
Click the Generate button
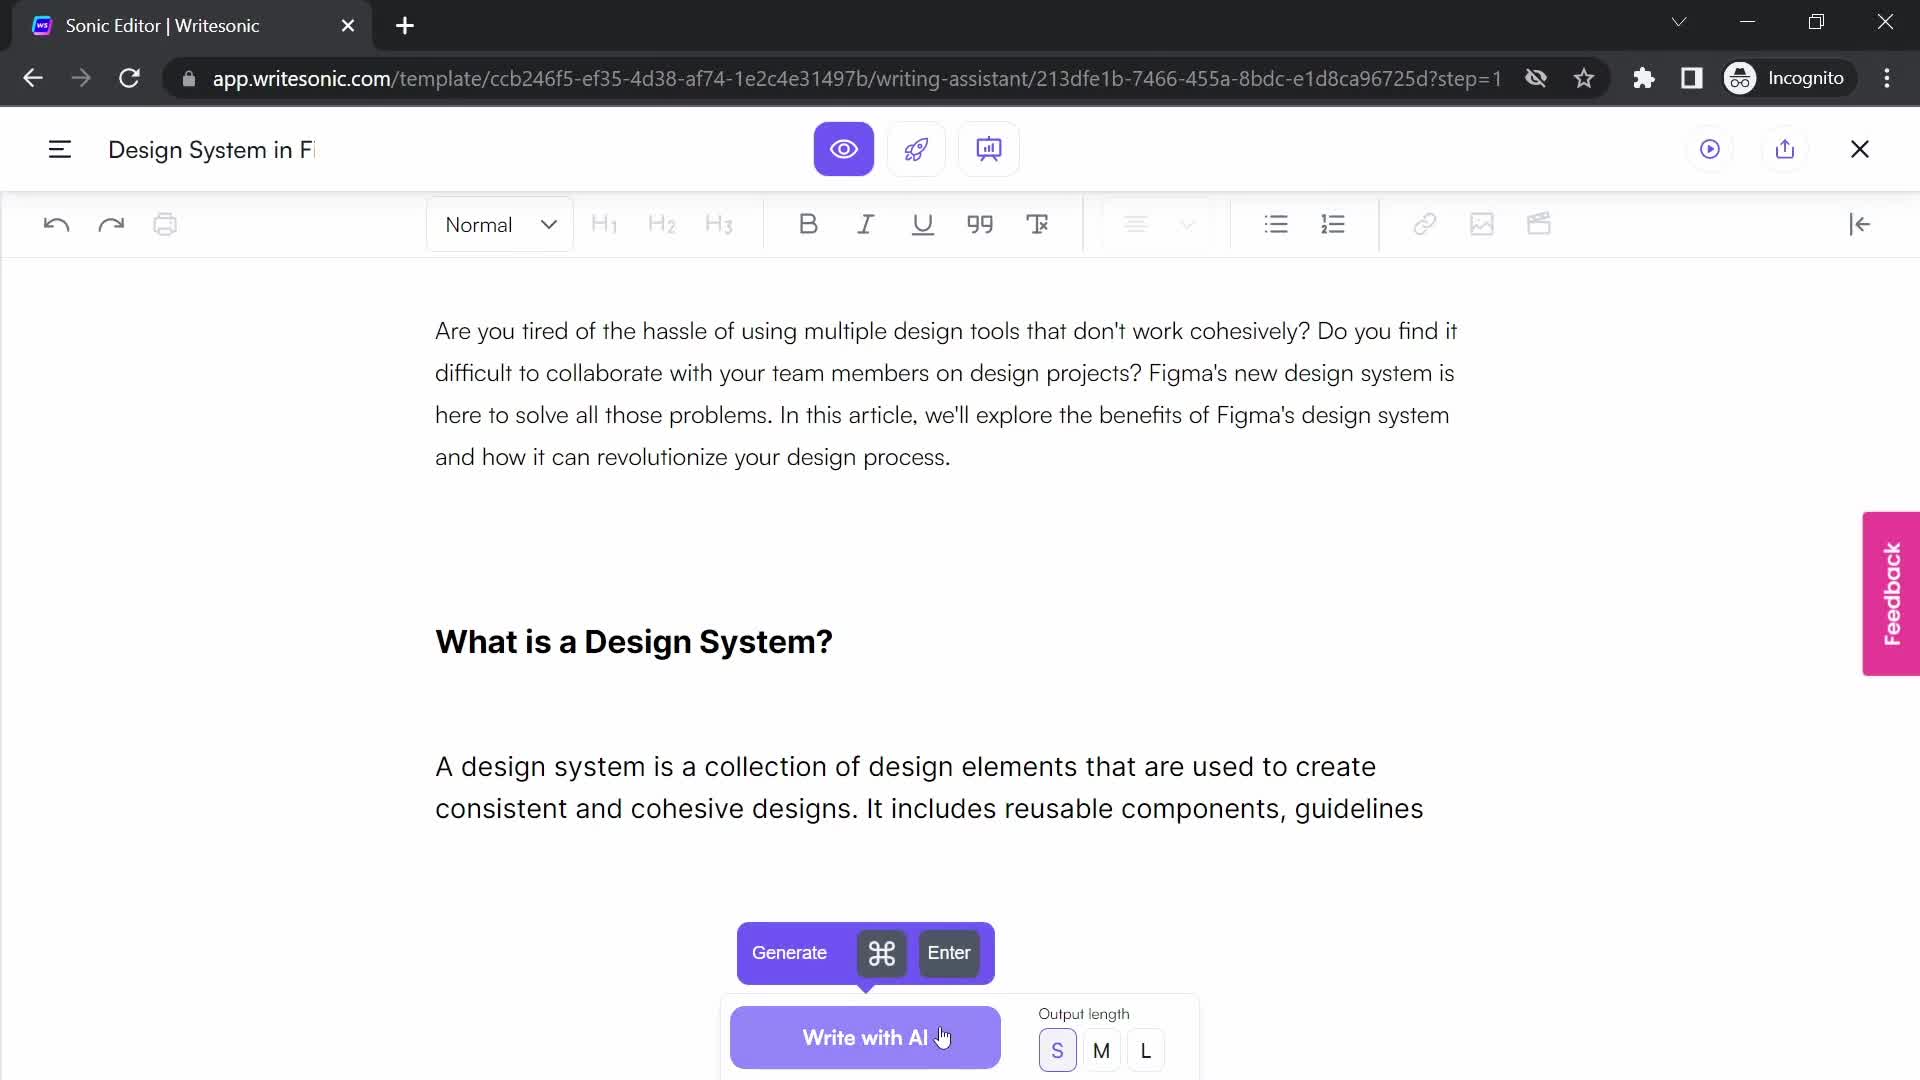pos(789,952)
